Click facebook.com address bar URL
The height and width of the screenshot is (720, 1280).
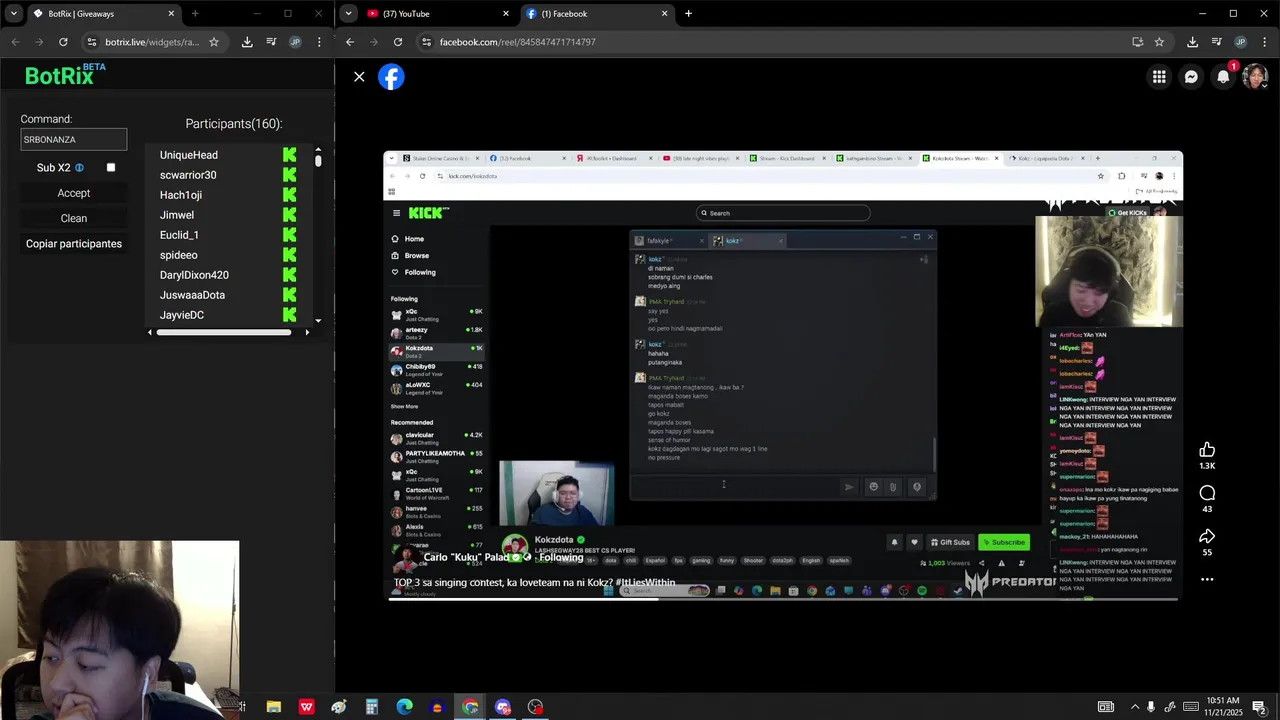coord(517,42)
